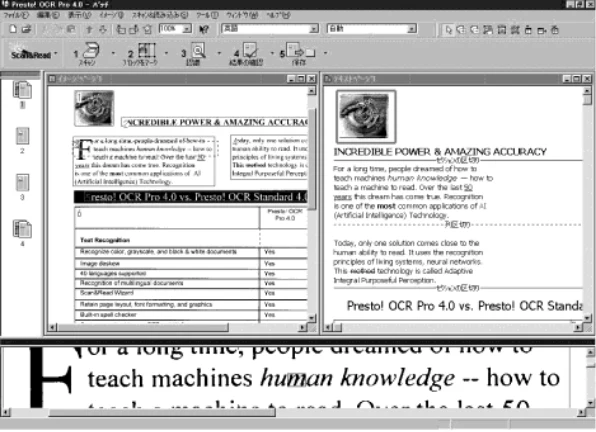Click the bold word 'most' in text pane
596x432 pixels.
tap(386, 206)
